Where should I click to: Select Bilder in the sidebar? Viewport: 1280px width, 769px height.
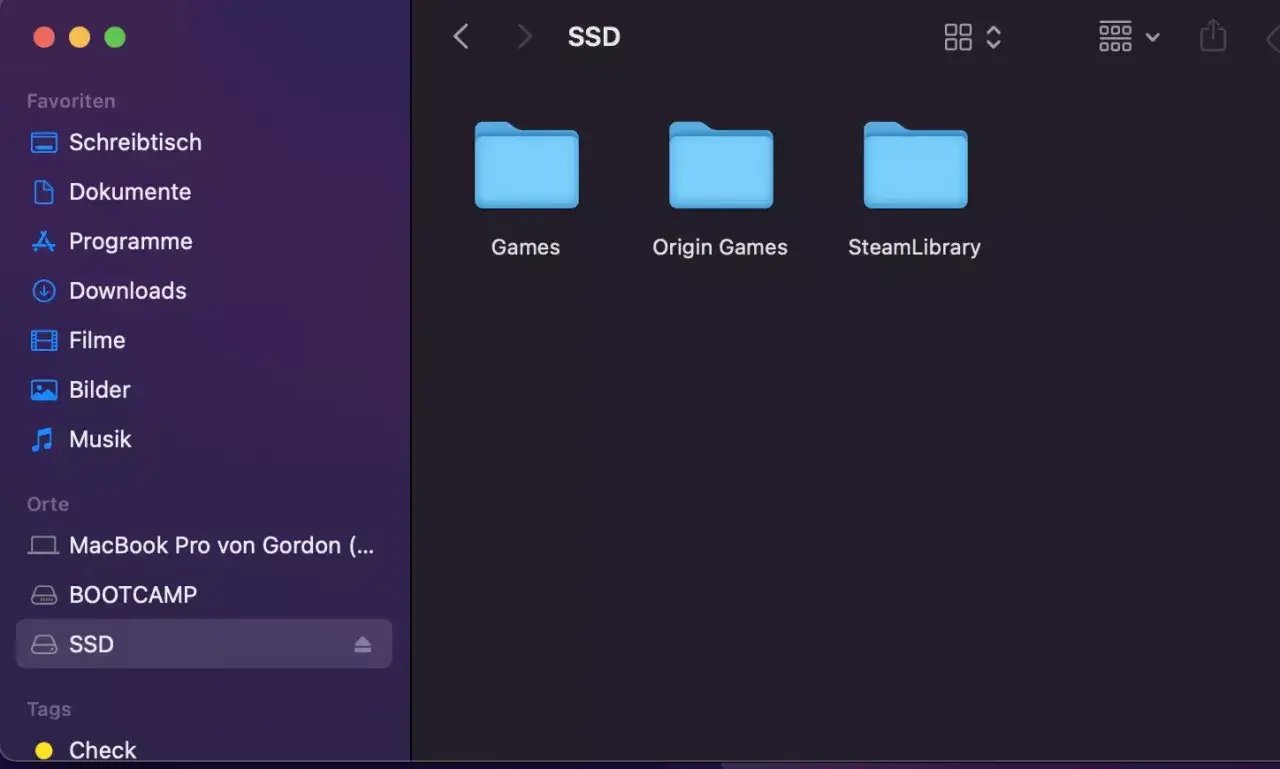(204, 389)
